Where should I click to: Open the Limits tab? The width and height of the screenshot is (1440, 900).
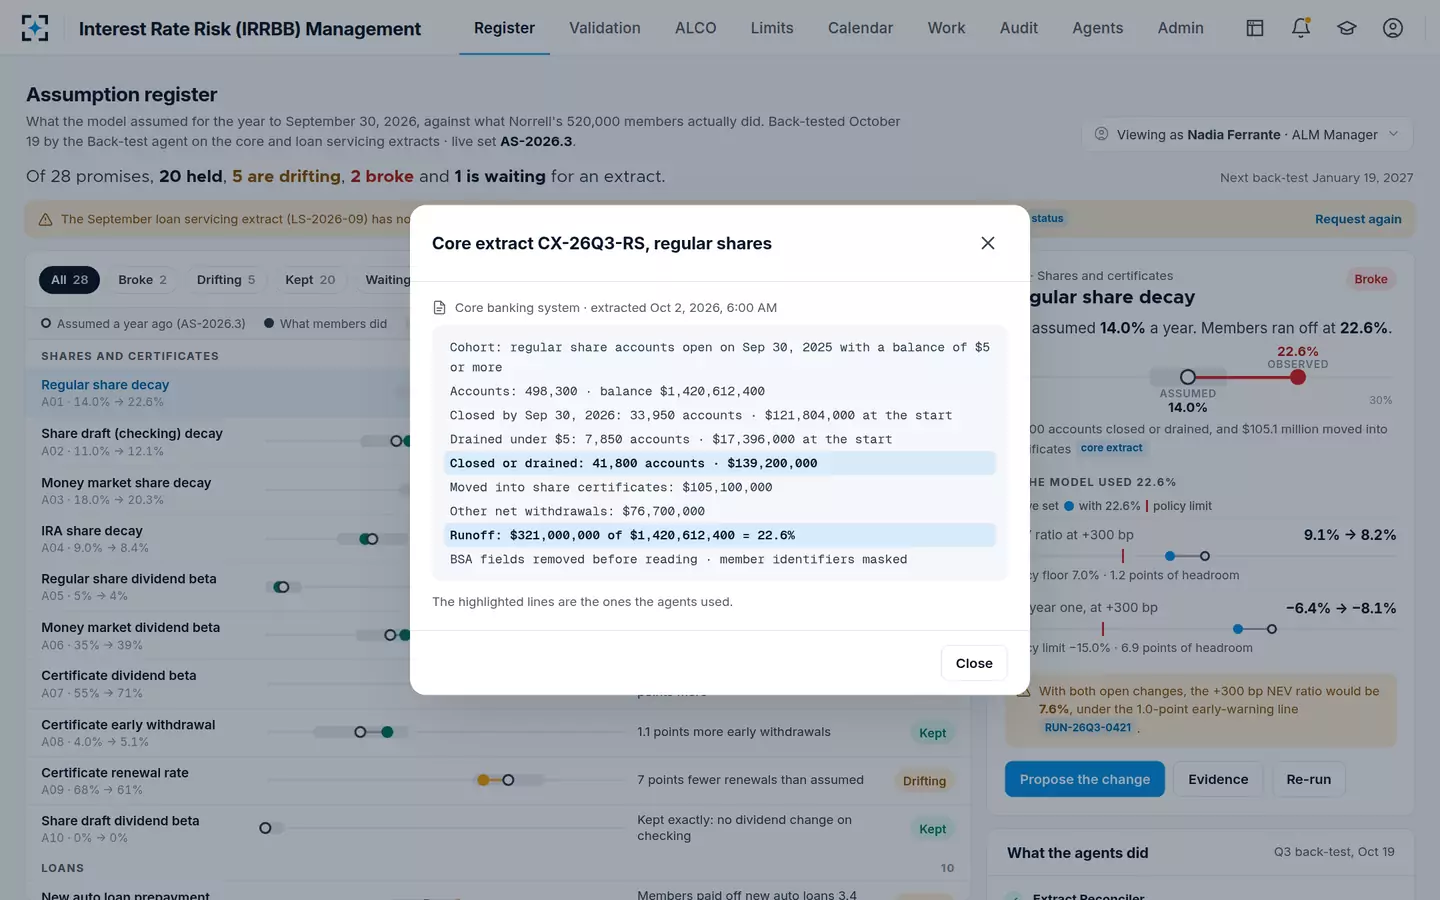(x=772, y=28)
